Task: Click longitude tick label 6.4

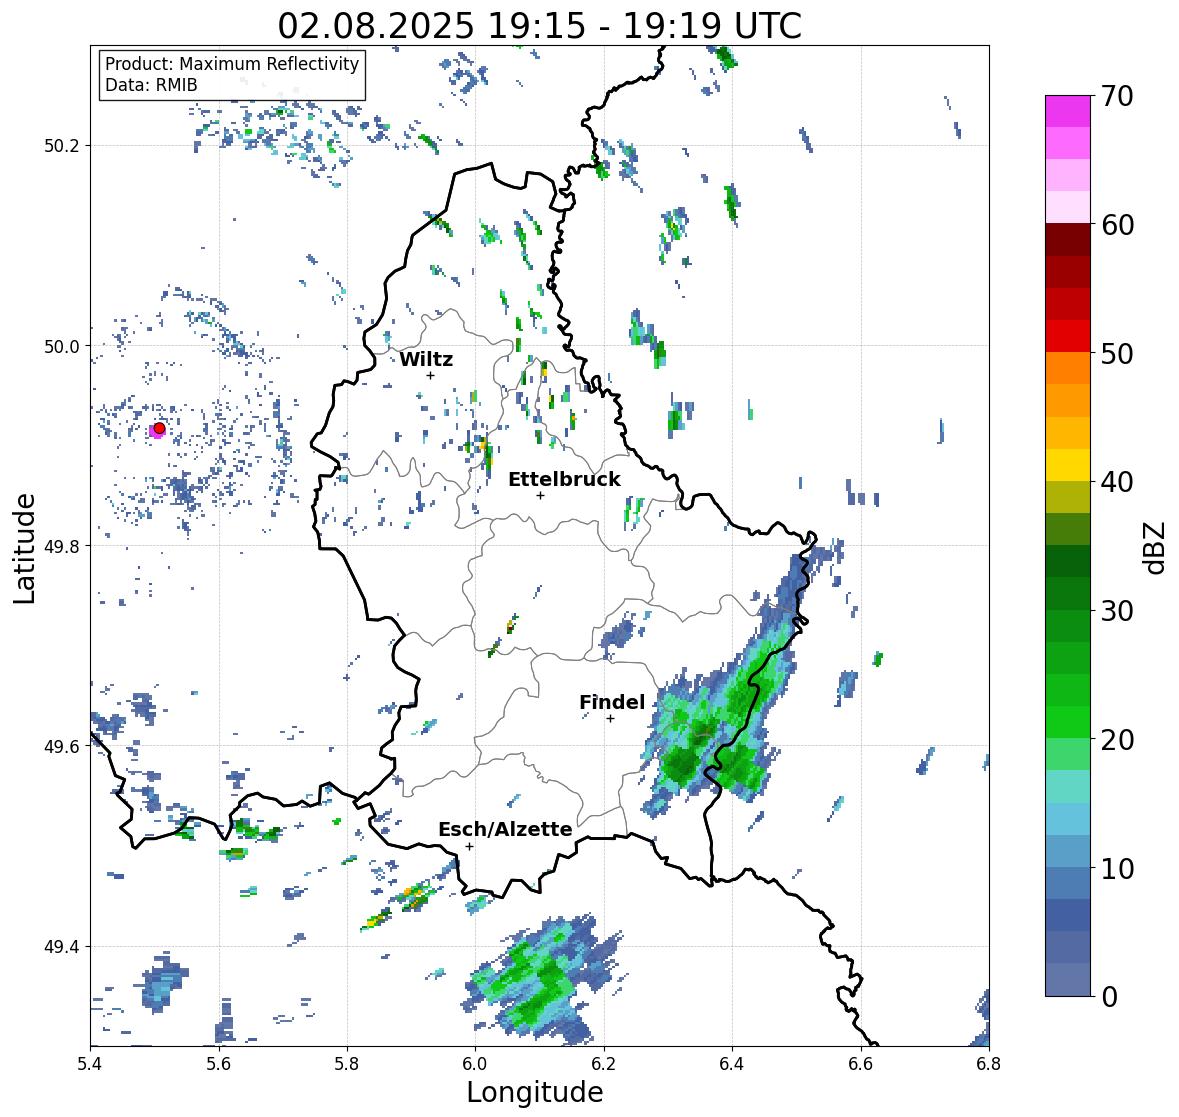Action: point(732,1063)
